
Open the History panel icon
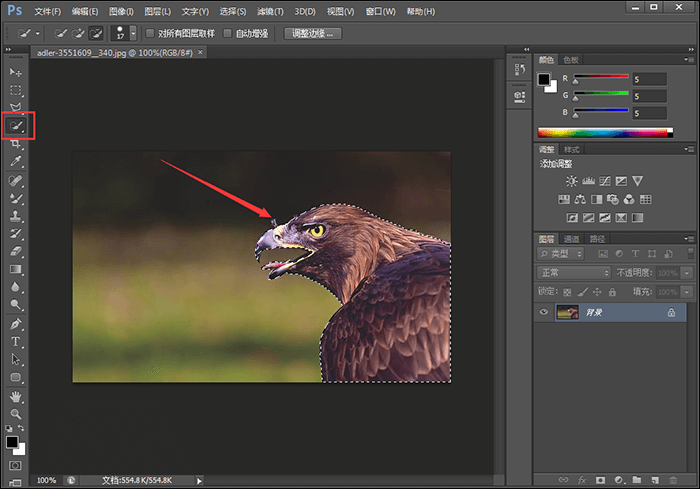tap(520, 70)
